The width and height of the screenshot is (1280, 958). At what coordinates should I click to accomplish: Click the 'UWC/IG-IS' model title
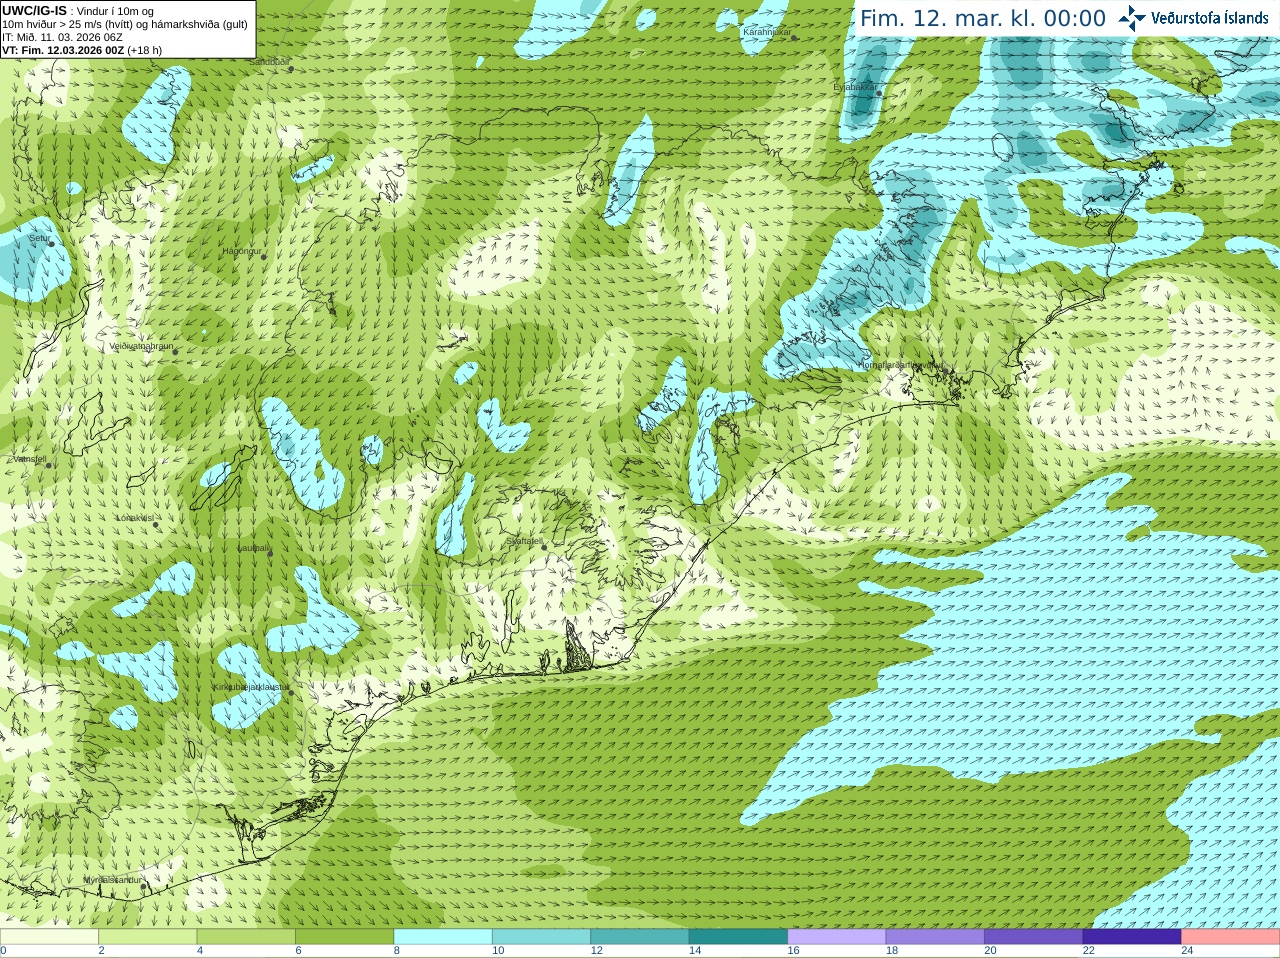[x=34, y=10]
